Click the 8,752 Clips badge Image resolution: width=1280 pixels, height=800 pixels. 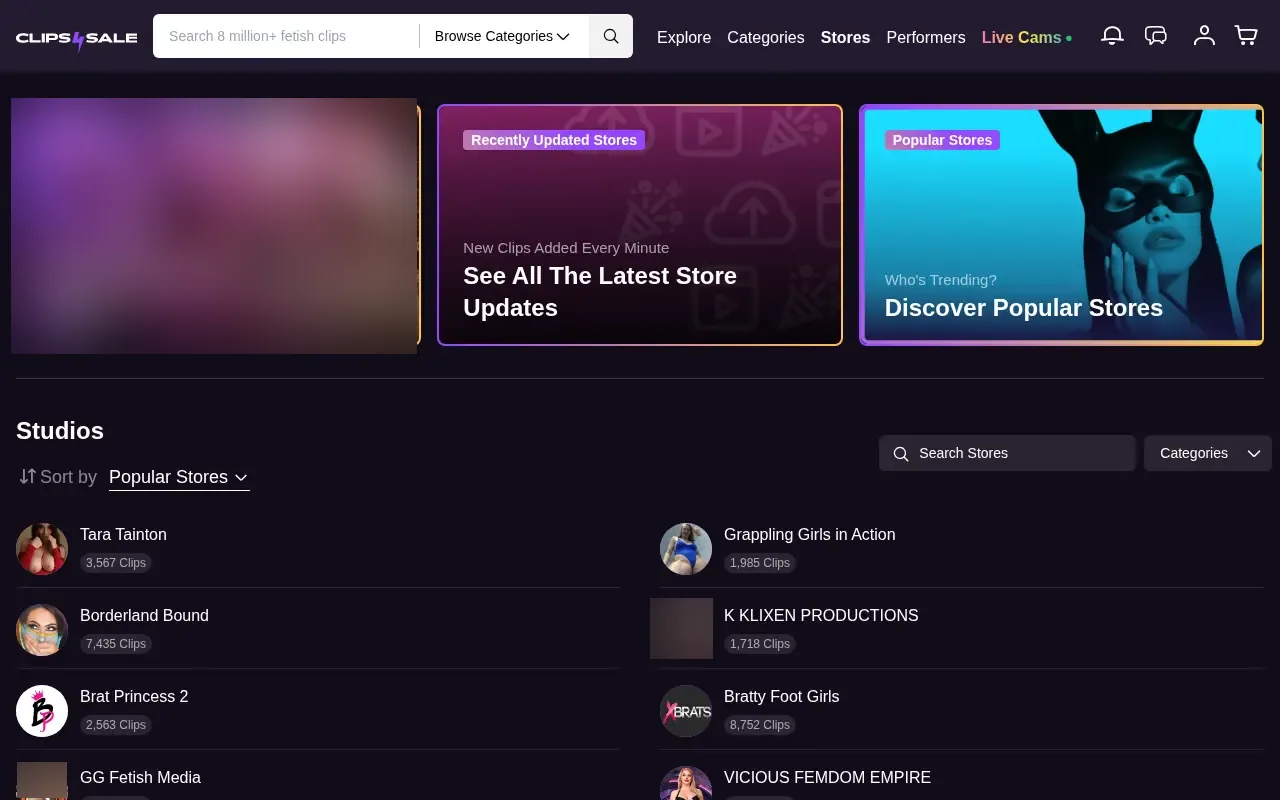[760, 725]
